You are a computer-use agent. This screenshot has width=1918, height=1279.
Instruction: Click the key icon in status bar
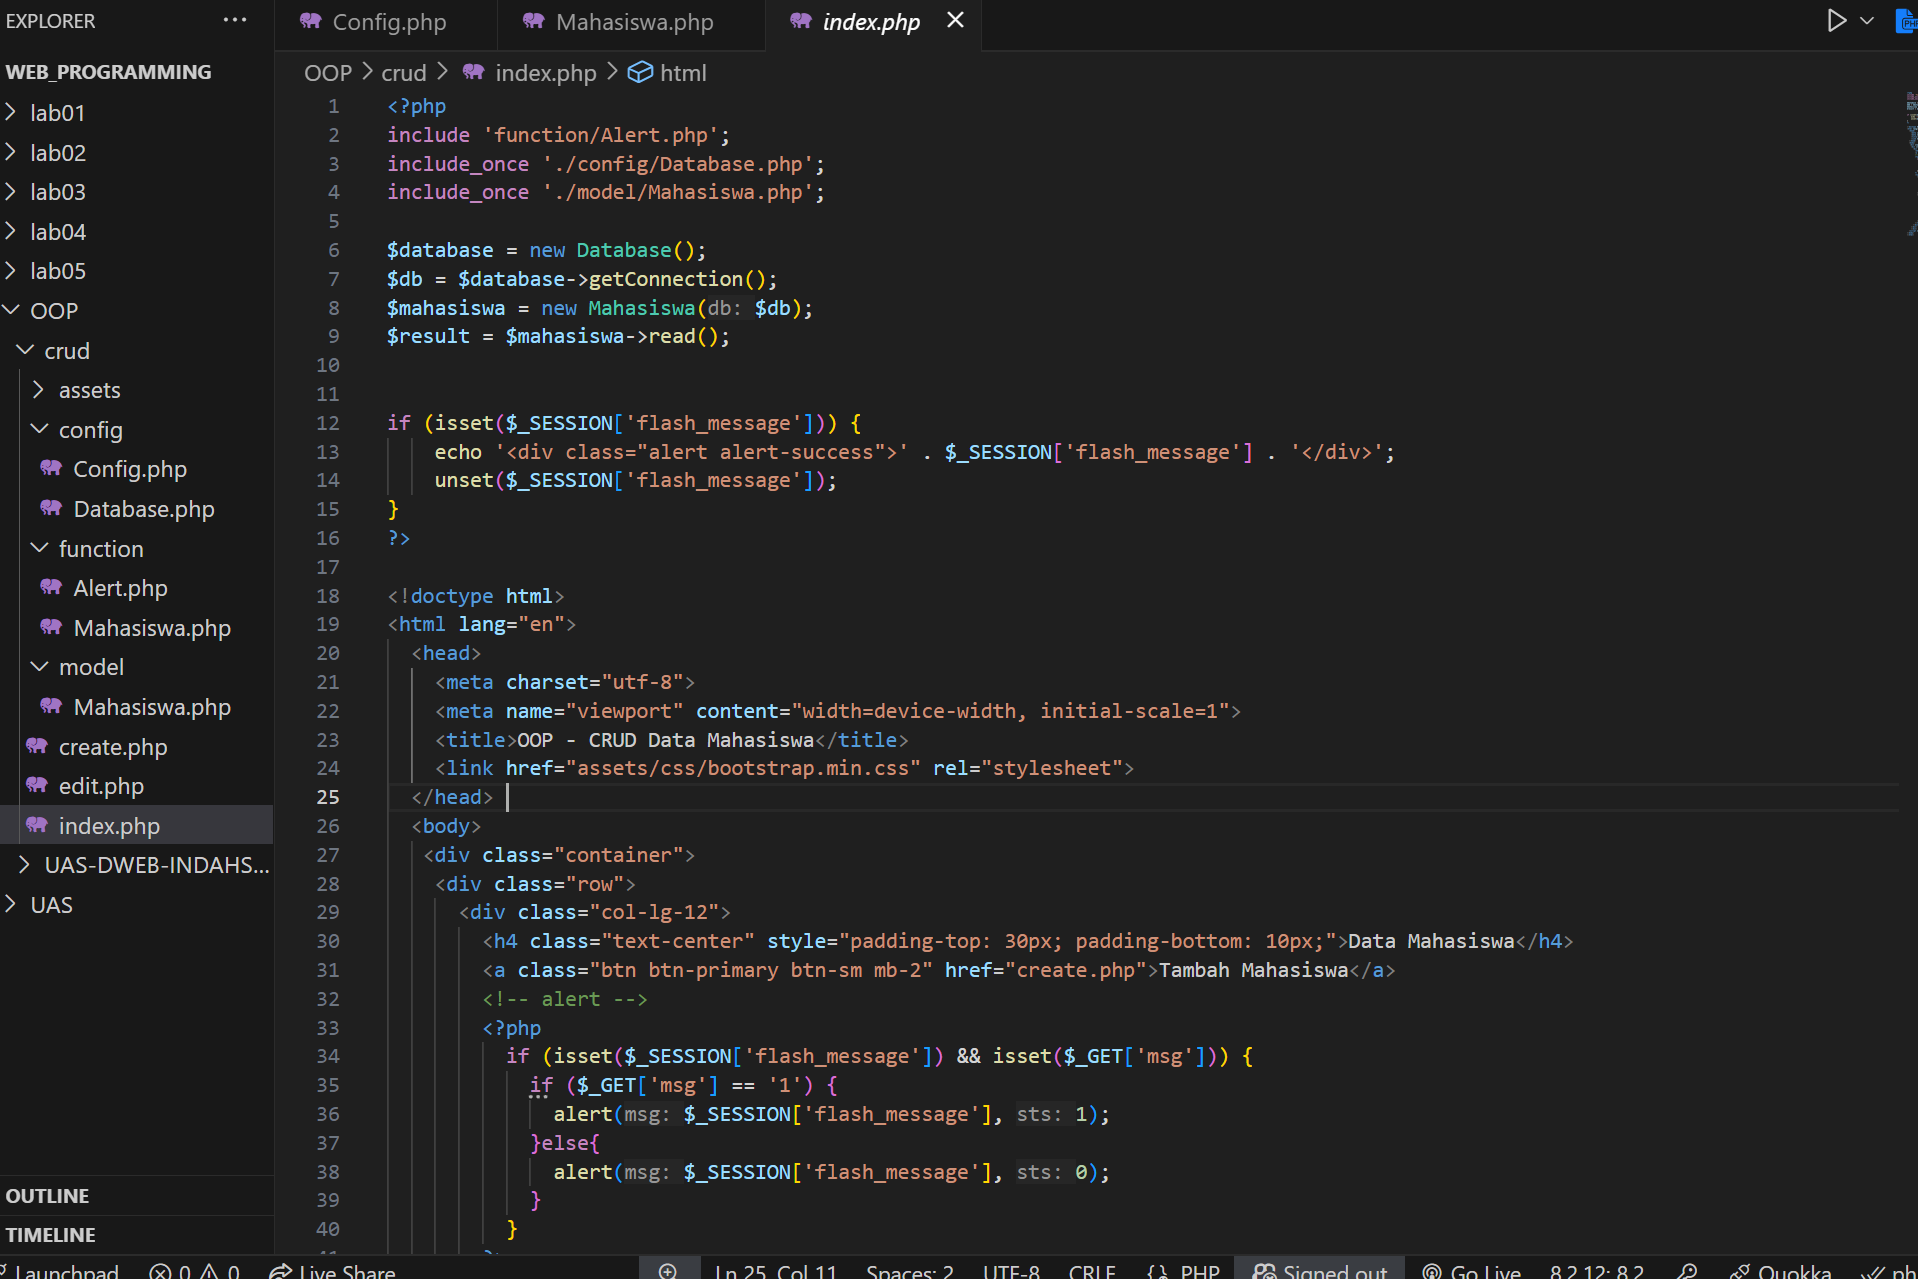pyautogui.click(x=1688, y=1271)
